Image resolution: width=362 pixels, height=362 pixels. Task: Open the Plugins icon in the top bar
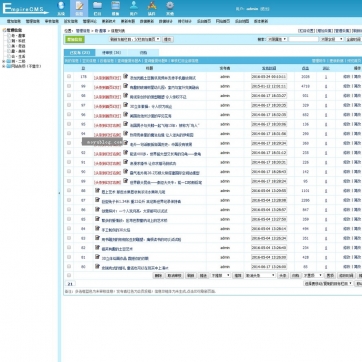coord(152,8)
